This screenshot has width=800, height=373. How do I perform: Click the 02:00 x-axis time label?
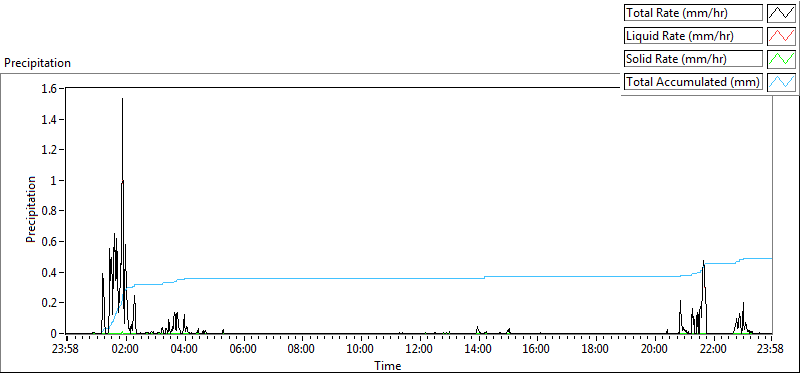click(126, 350)
